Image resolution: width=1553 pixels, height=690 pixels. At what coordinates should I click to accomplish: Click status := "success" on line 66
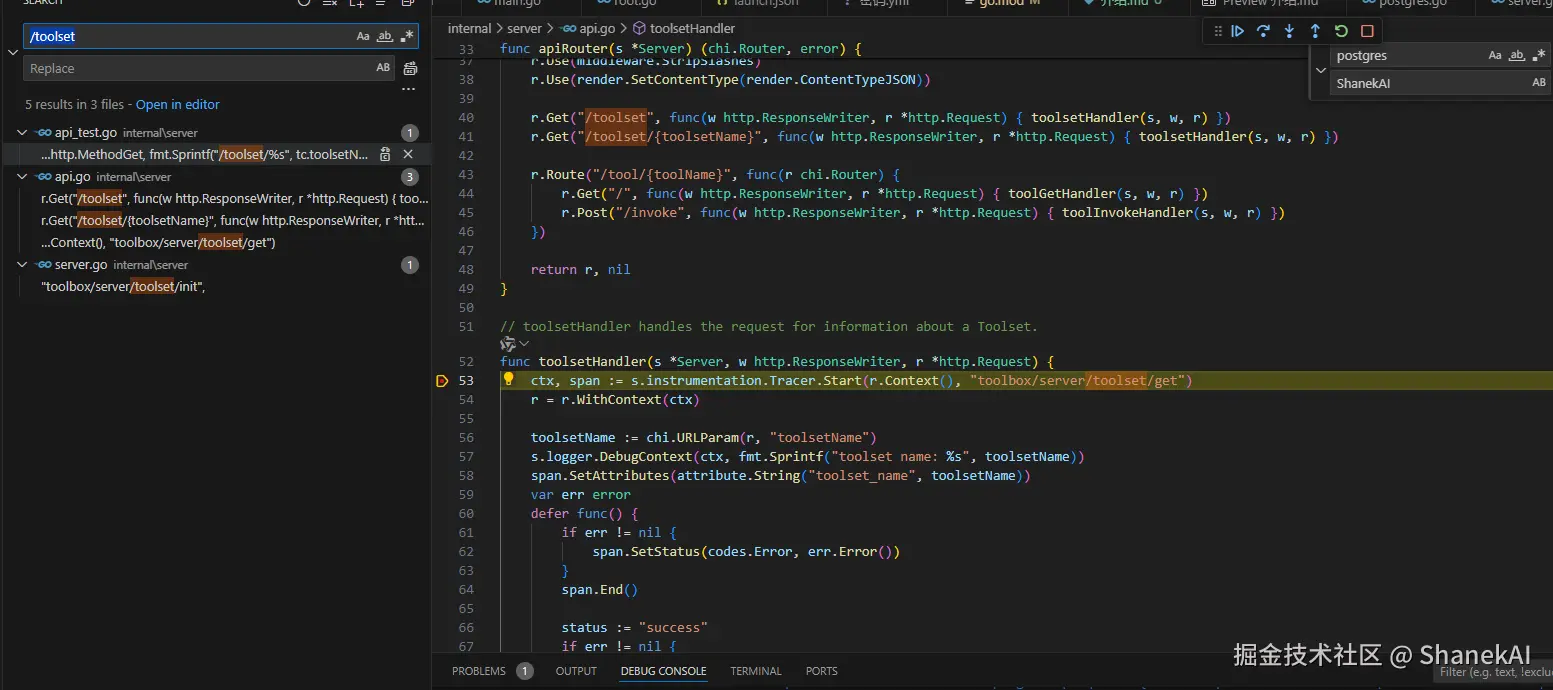point(634,627)
